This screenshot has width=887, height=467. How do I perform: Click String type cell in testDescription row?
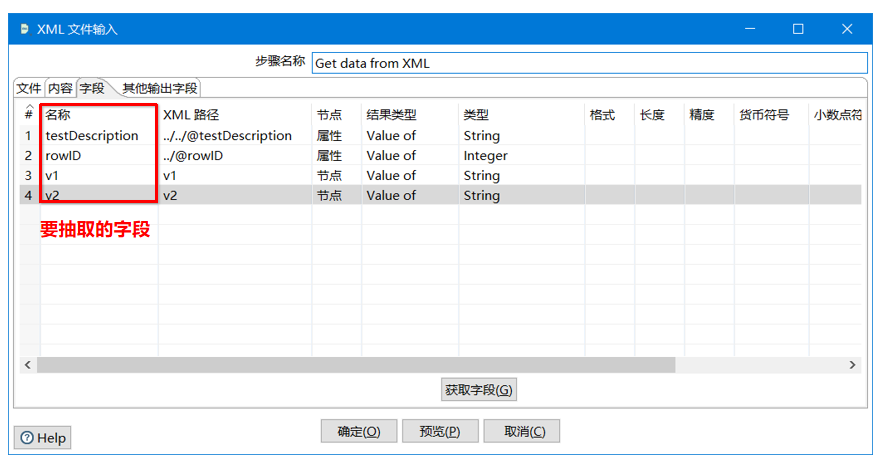(522, 136)
